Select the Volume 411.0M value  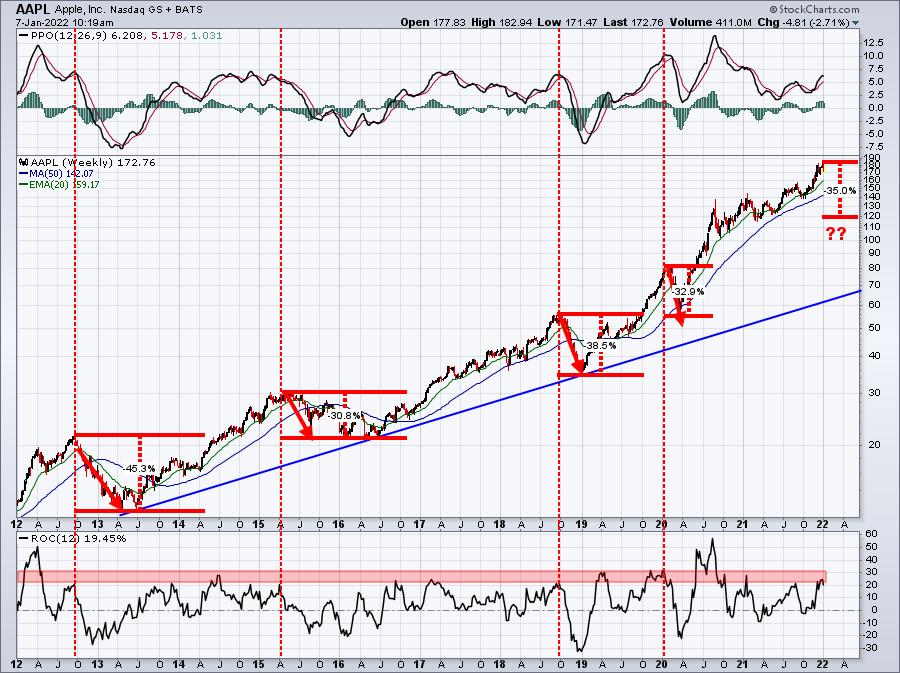click(x=711, y=22)
